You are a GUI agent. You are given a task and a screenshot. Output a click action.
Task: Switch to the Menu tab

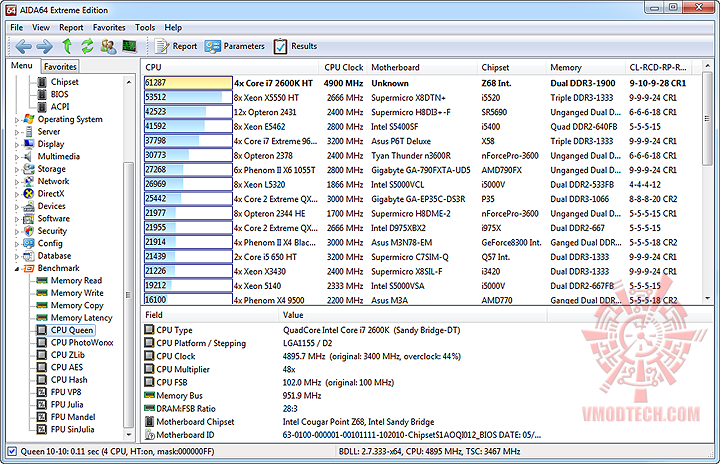point(22,66)
